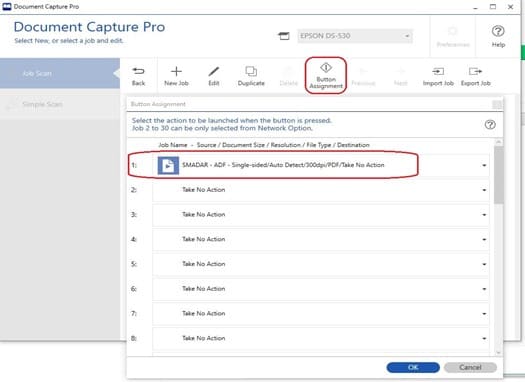Expand the job dropdown for row 5
525x382 pixels.
484,264
